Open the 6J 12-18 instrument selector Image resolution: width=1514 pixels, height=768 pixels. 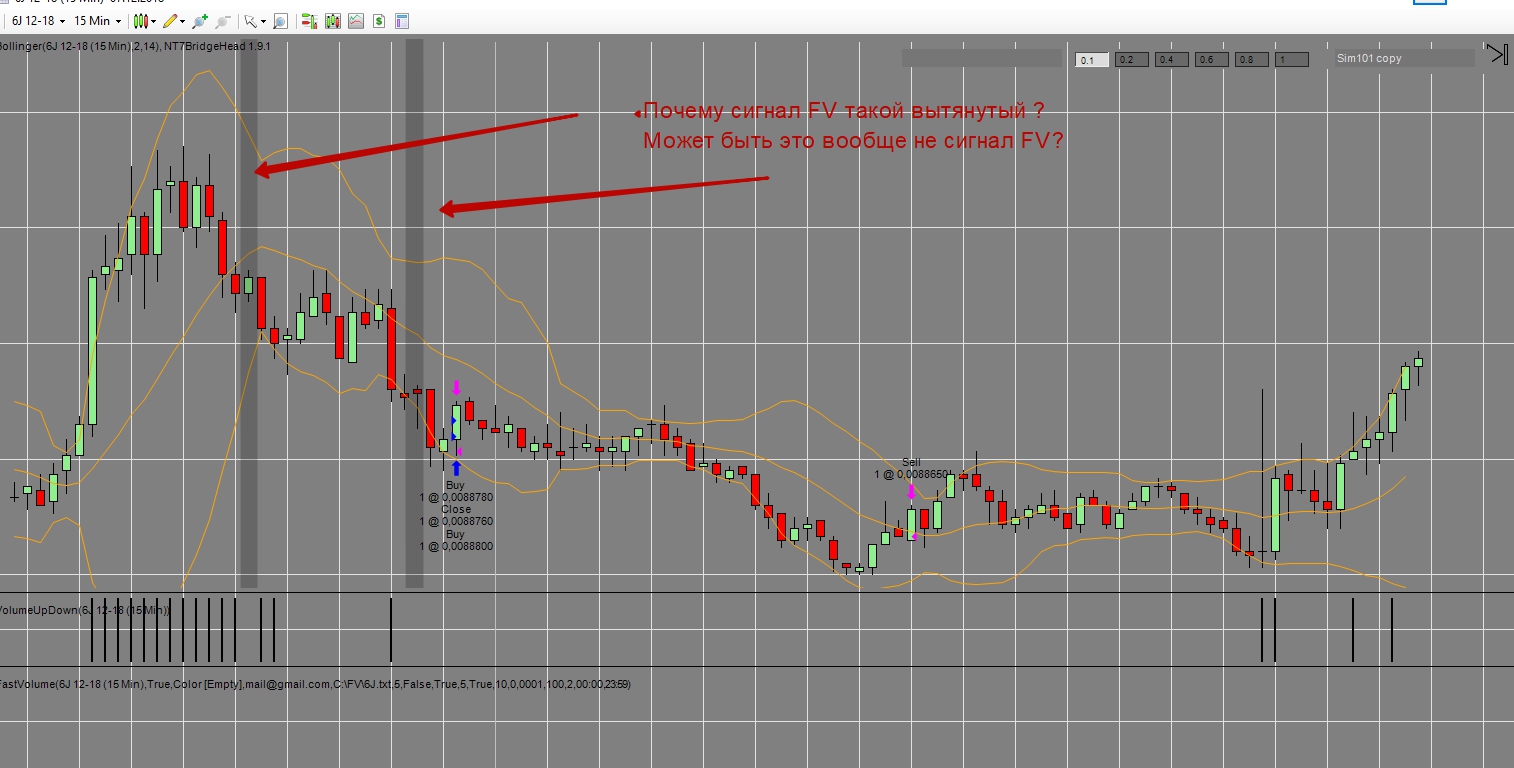(38, 21)
